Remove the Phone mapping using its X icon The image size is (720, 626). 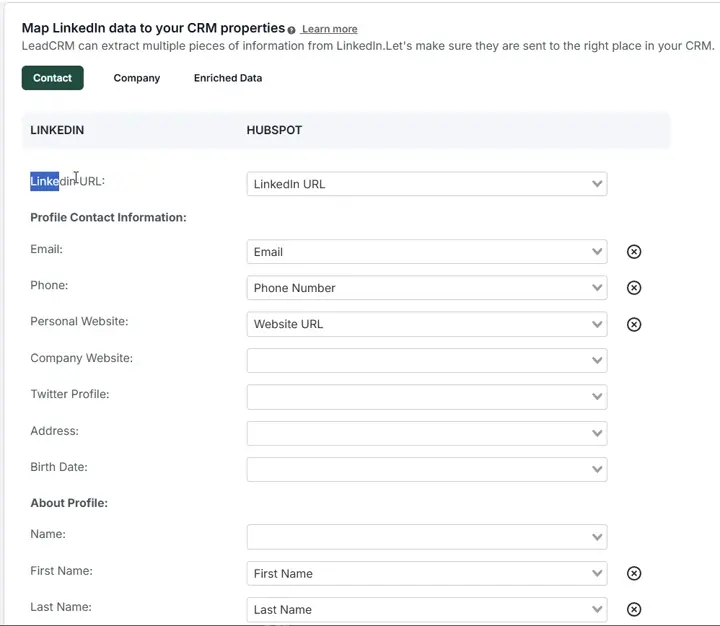(634, 288)
